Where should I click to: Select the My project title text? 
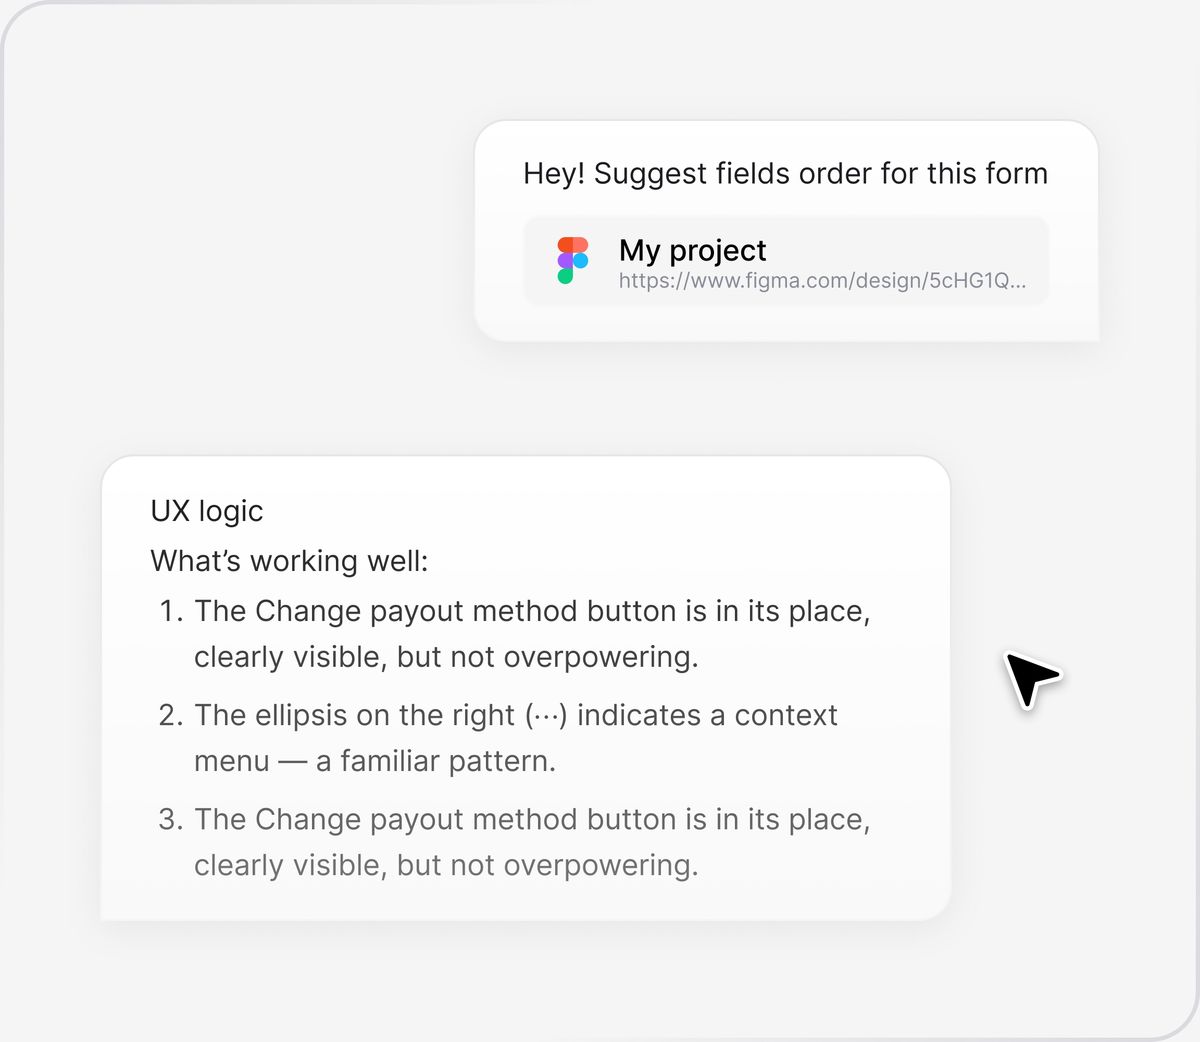coord(692,250)
